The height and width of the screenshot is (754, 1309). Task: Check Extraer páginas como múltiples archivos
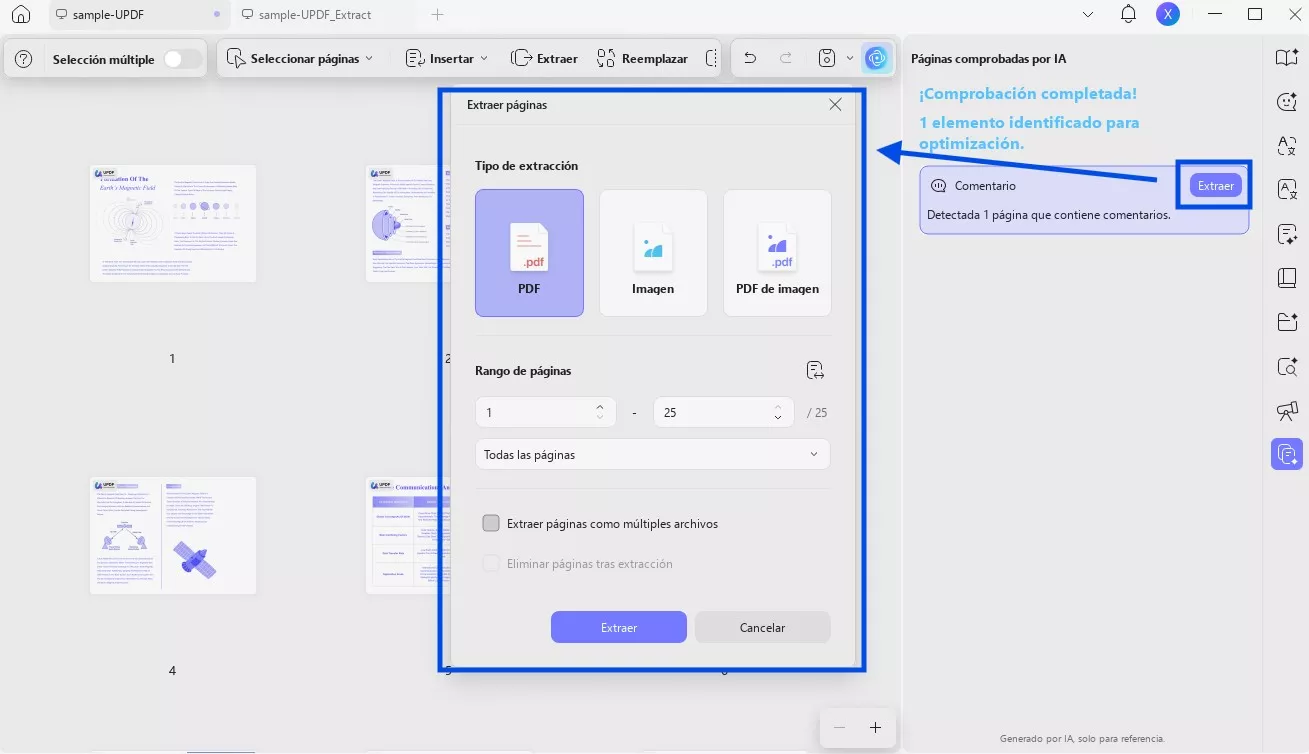[x=491, y=523]
